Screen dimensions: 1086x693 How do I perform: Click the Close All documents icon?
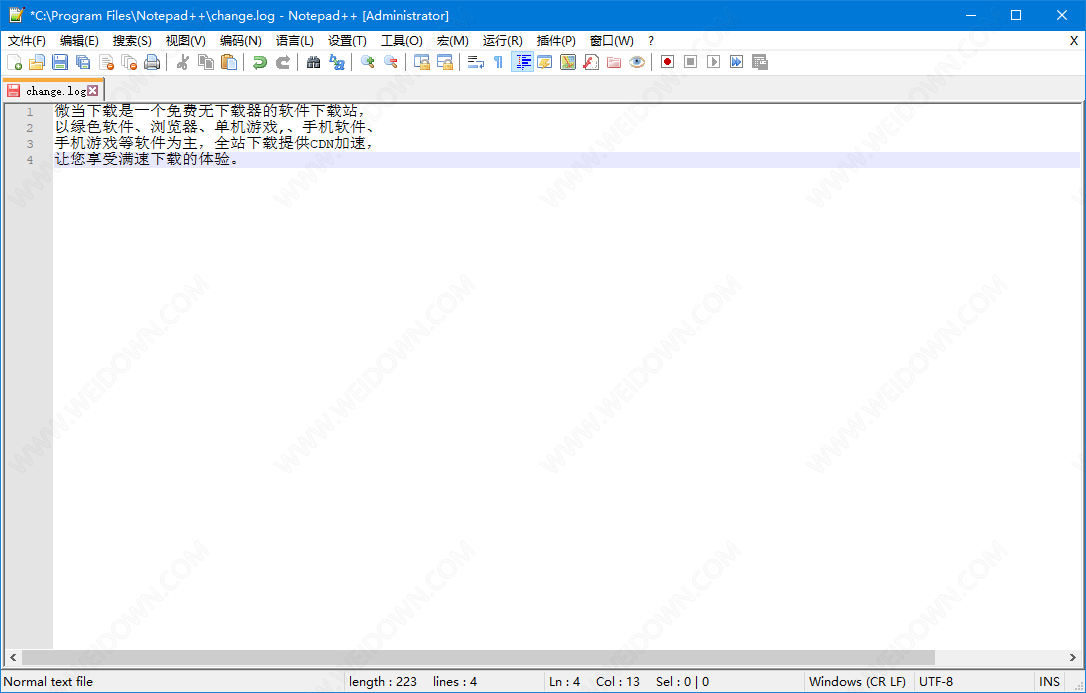[129, 62]
